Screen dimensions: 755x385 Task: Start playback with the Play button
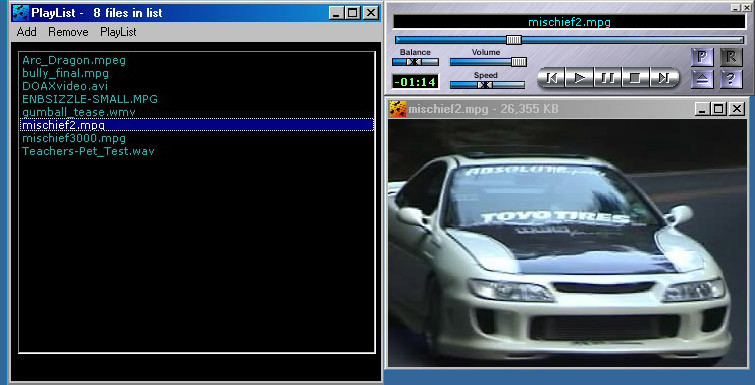580,77
